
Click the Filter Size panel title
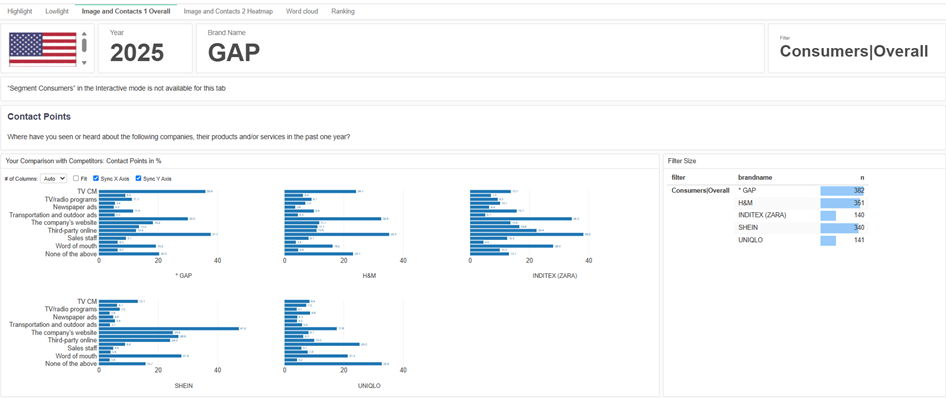(682, 161)
